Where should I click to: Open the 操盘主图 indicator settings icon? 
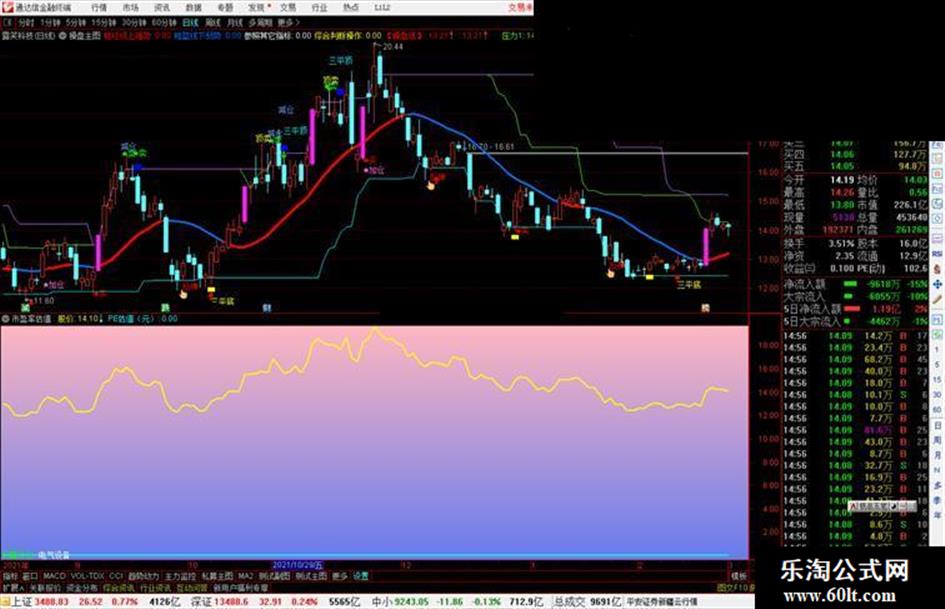coord(63,36)
